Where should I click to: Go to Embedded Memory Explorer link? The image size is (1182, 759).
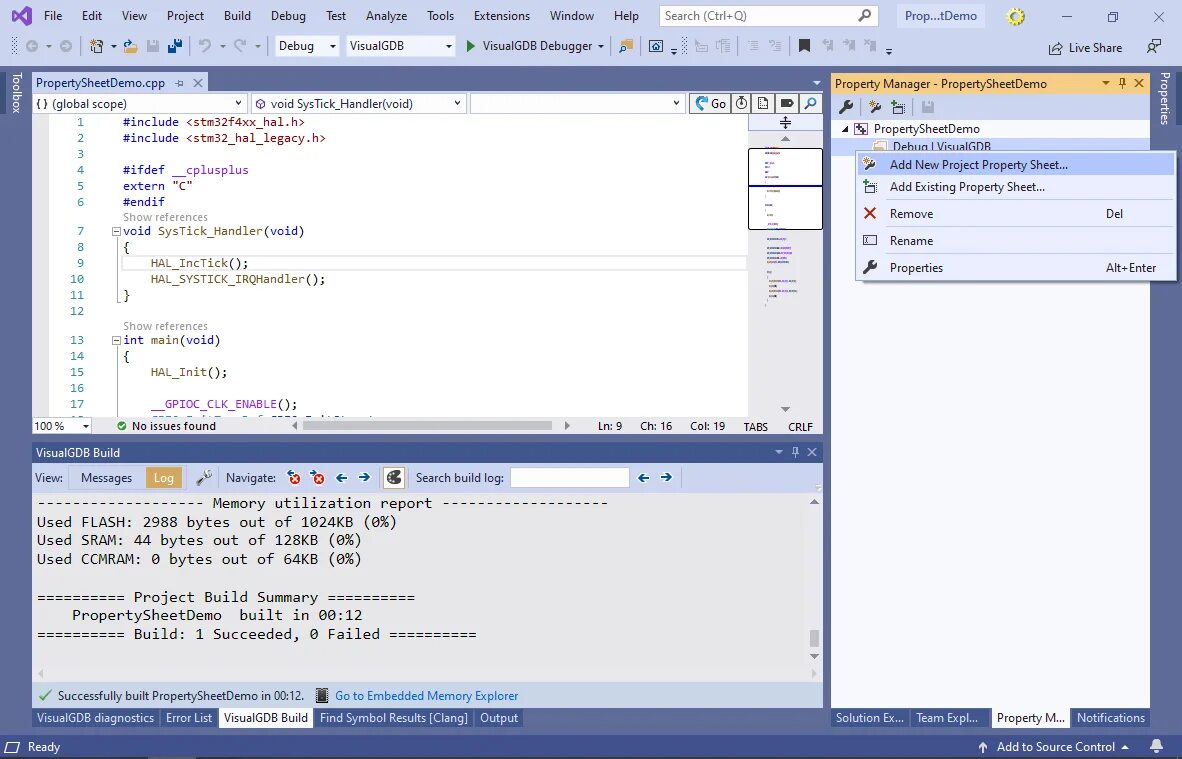[427, 696]
